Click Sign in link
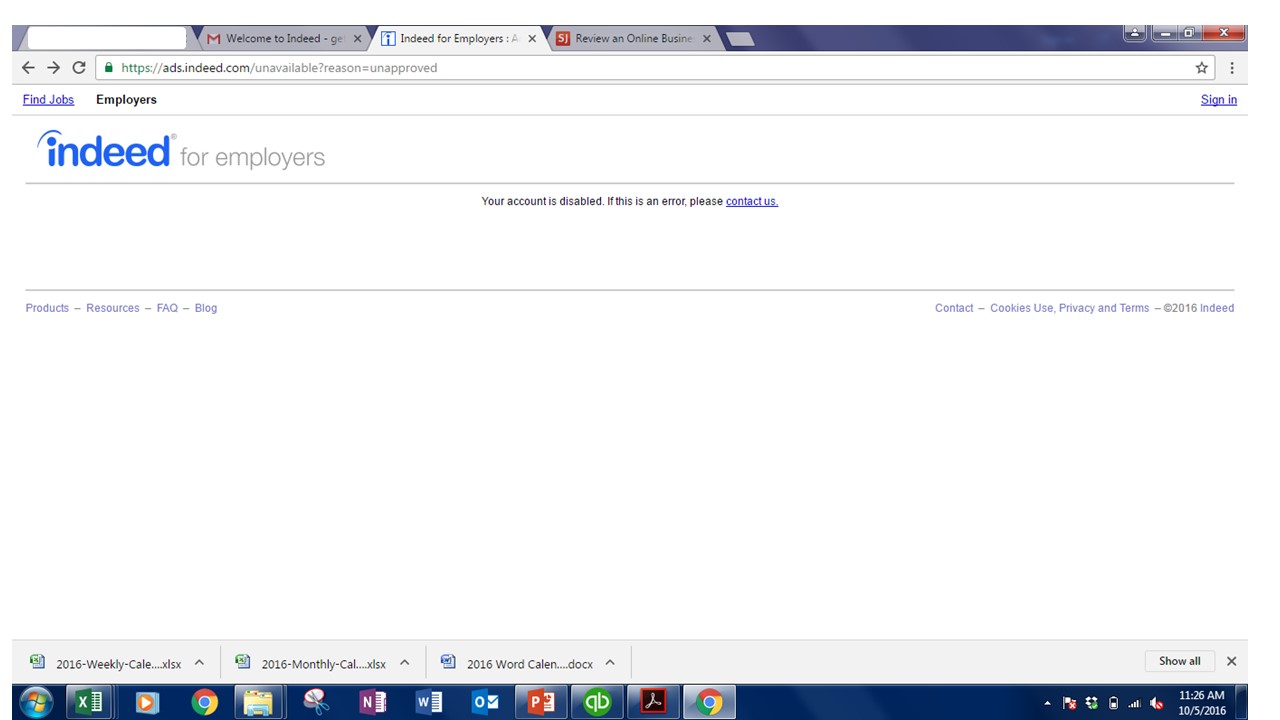This screenshot has height=720, width=1280. [1218, 100]
